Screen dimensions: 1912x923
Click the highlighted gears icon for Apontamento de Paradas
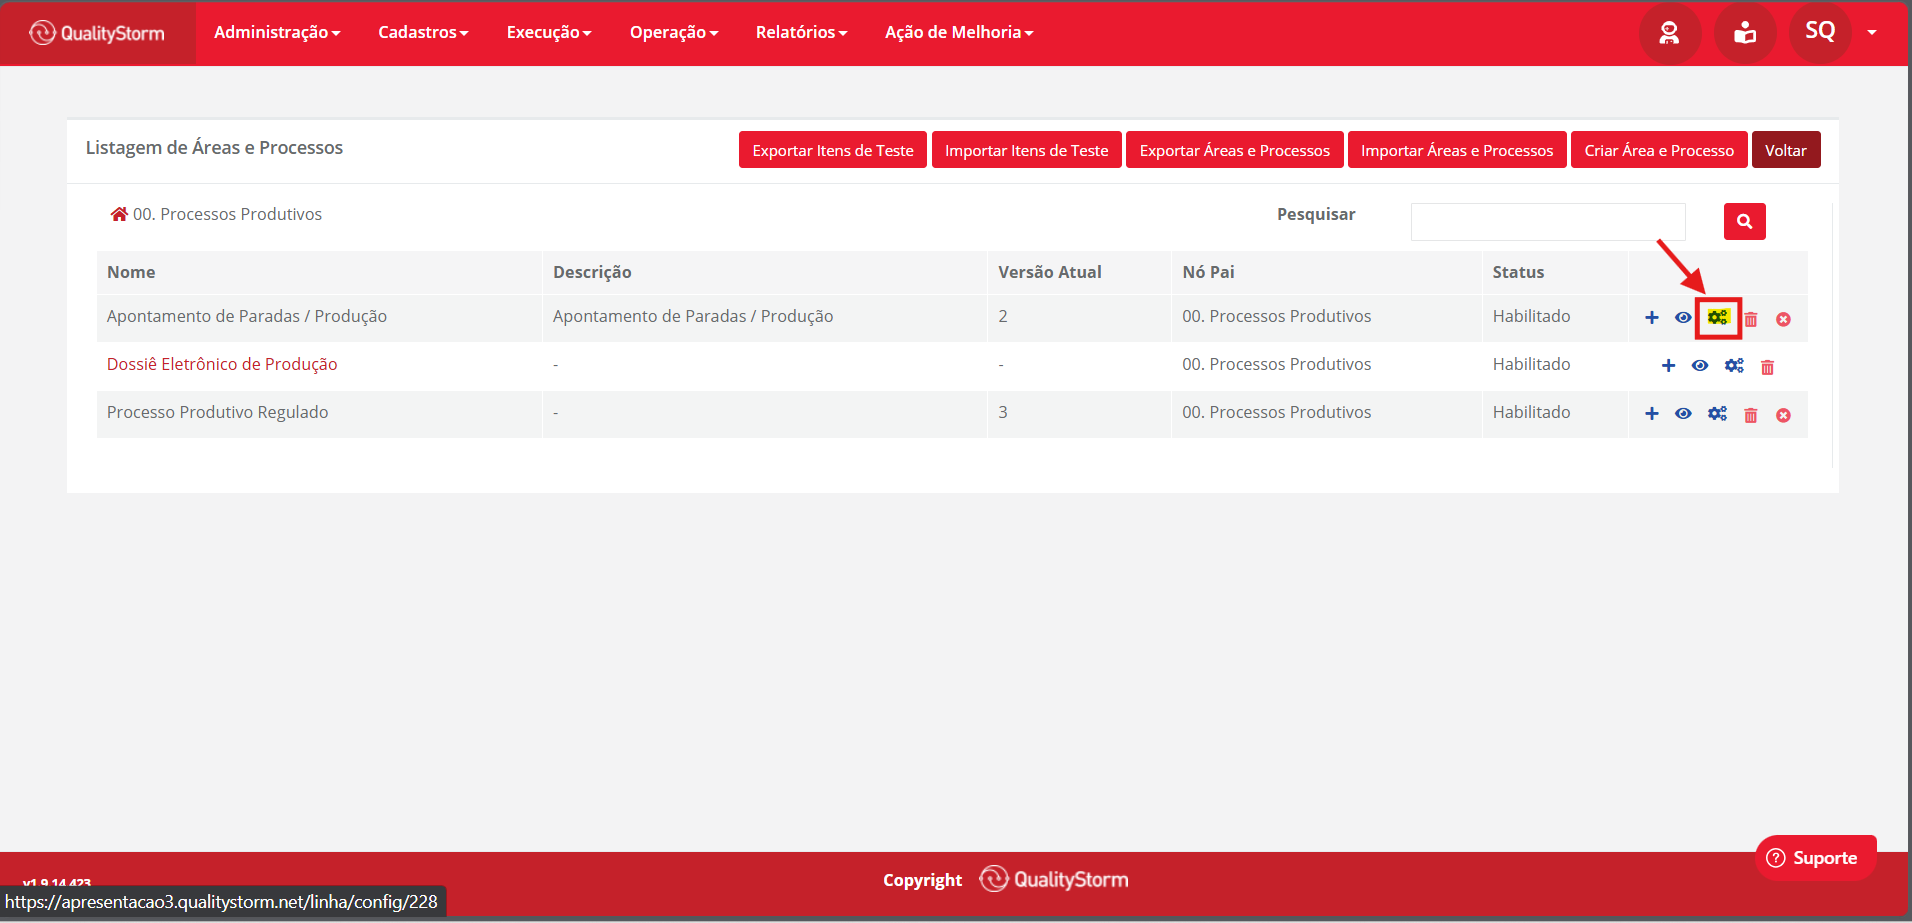point(1718,317)
